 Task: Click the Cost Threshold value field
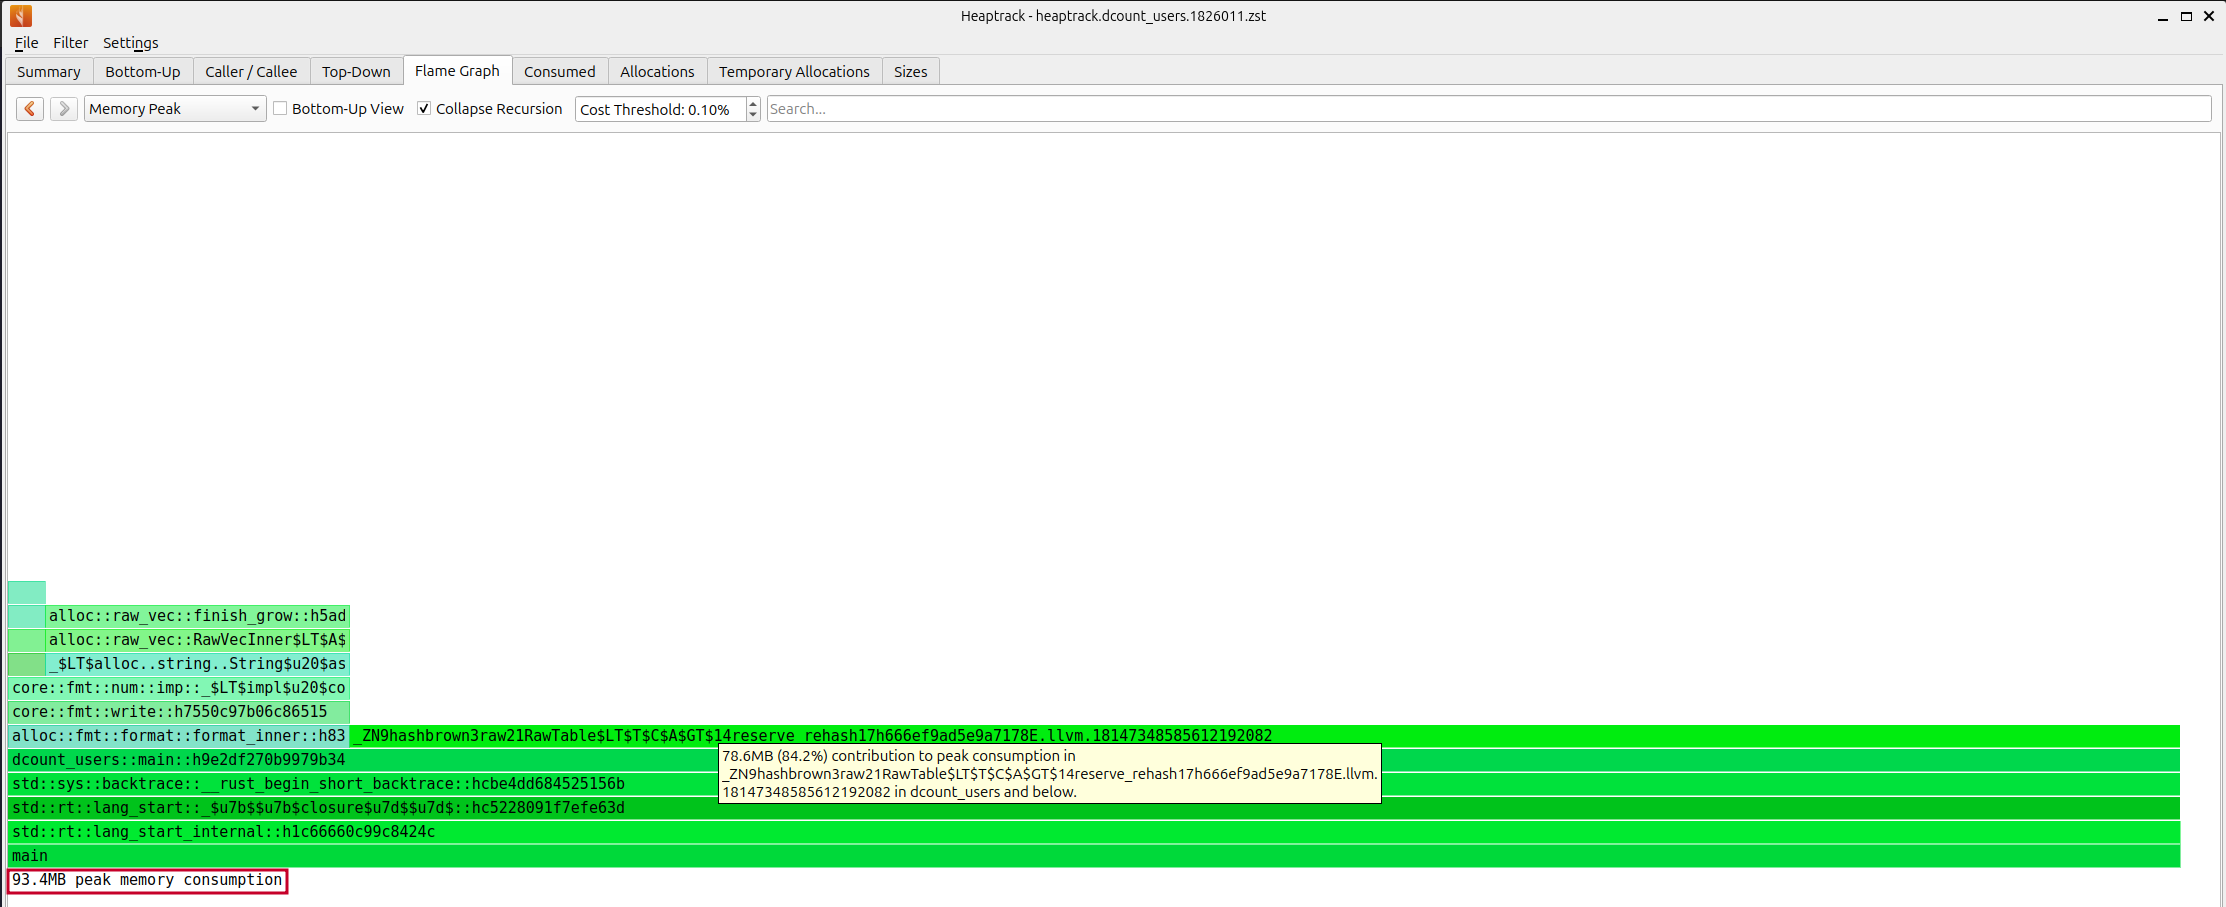655,108
